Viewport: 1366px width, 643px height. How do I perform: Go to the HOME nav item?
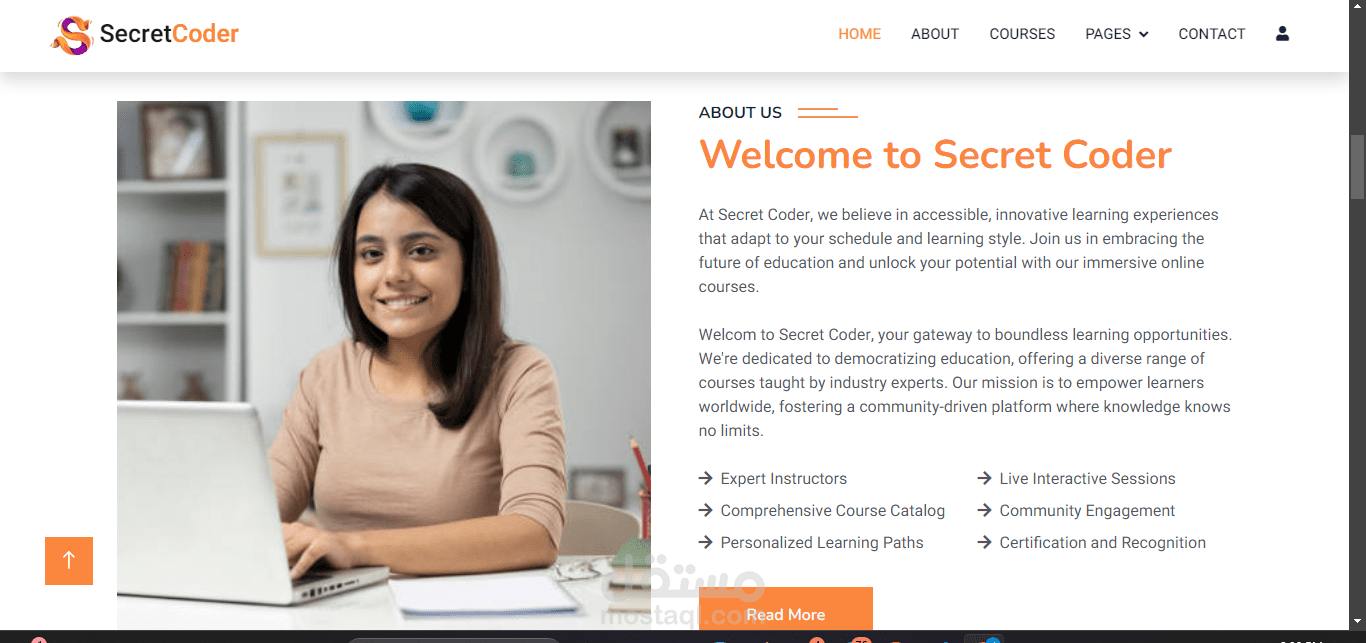(x=859, y=34)
